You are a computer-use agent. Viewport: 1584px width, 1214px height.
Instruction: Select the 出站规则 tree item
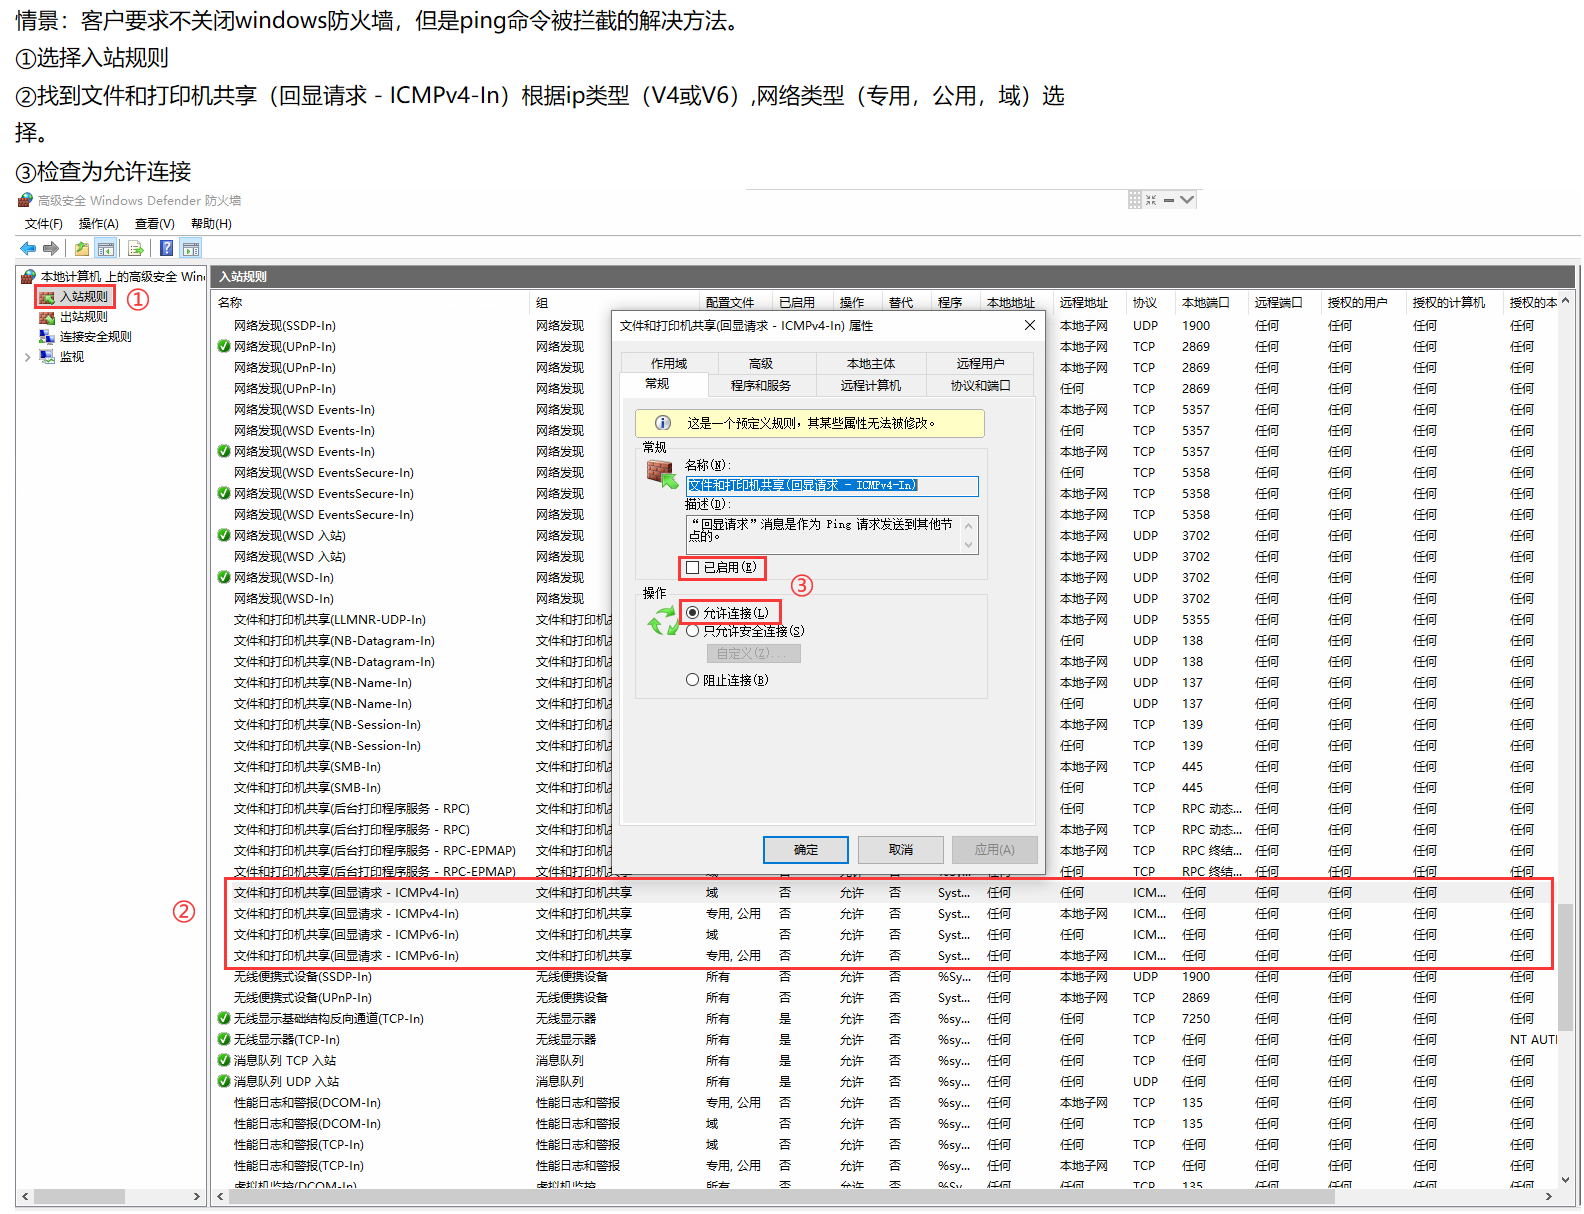83,317
